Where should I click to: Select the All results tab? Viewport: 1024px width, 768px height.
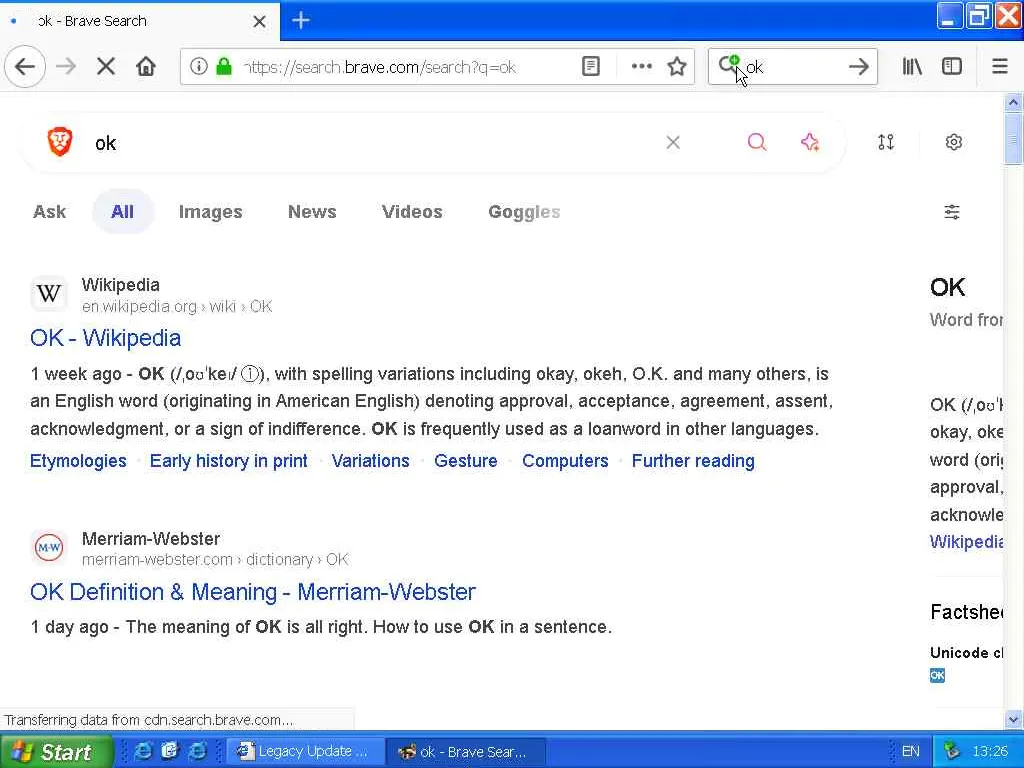[123, 212]
